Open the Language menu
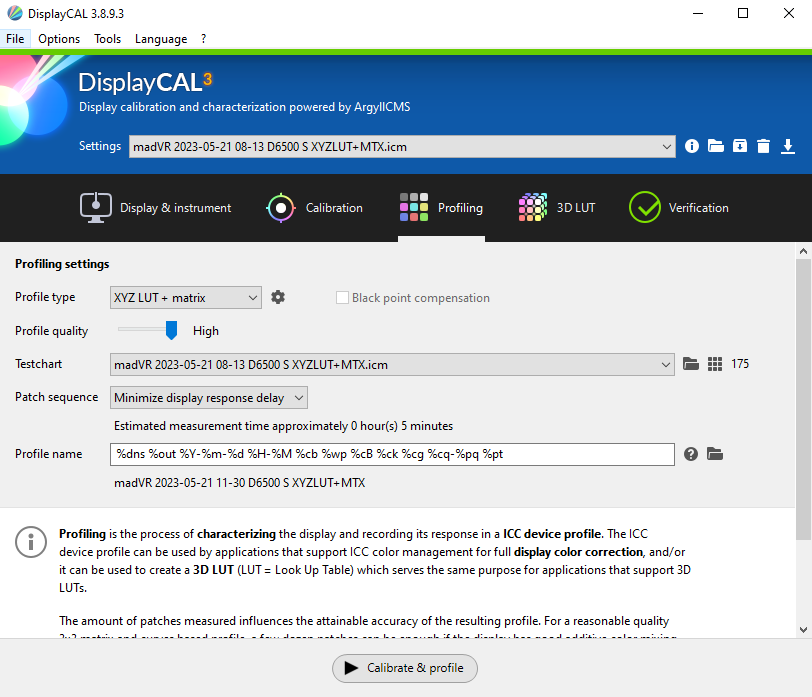 [x=161, y=39]
